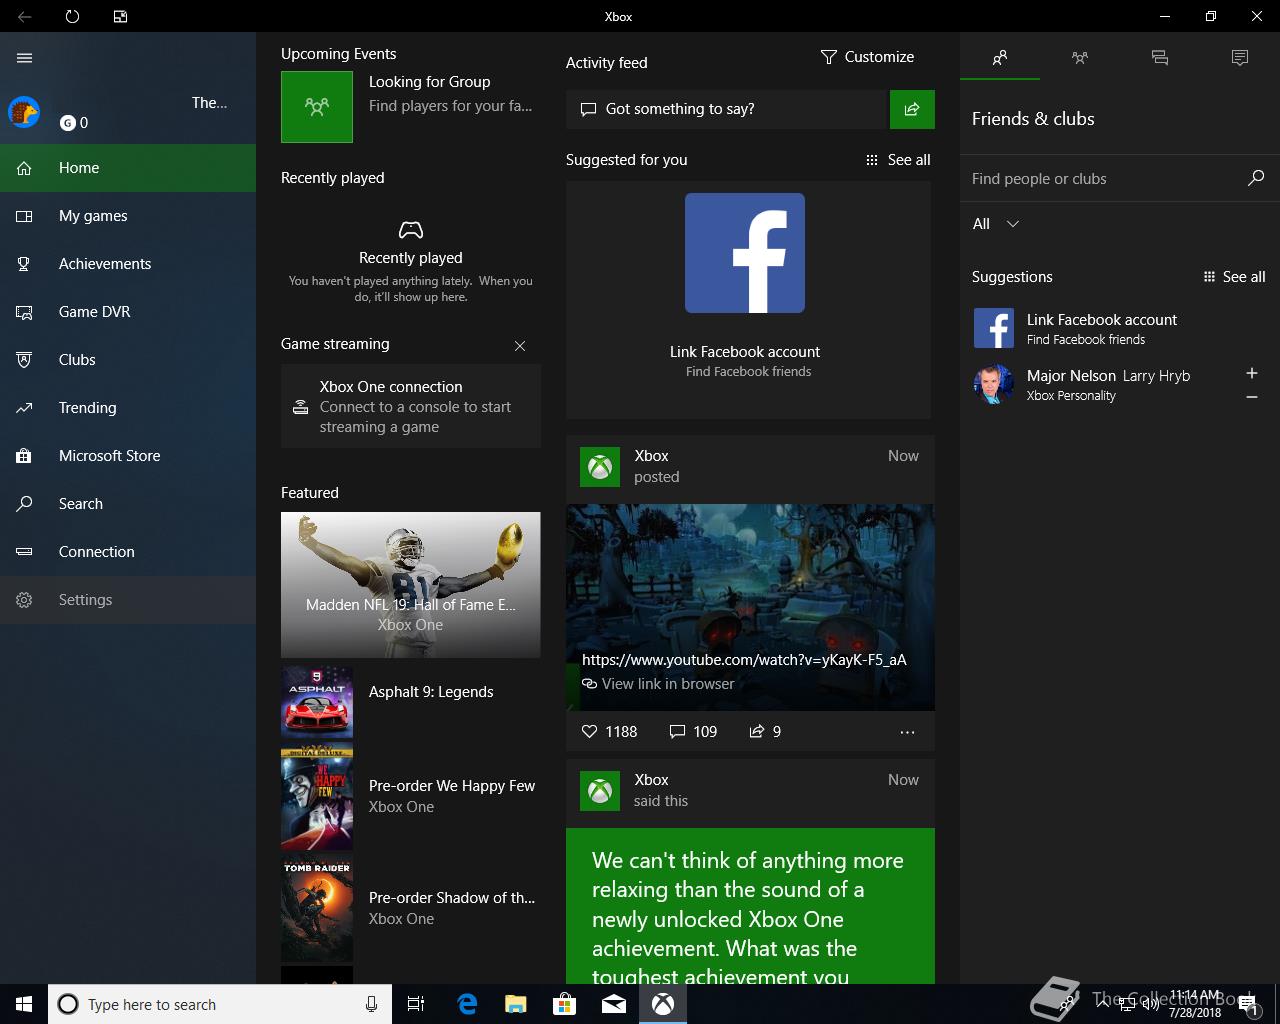Switch to Parties tab in right panel
Image resolution: width=1280 pixels, height=1024 pixels.
coord(1080,58)
